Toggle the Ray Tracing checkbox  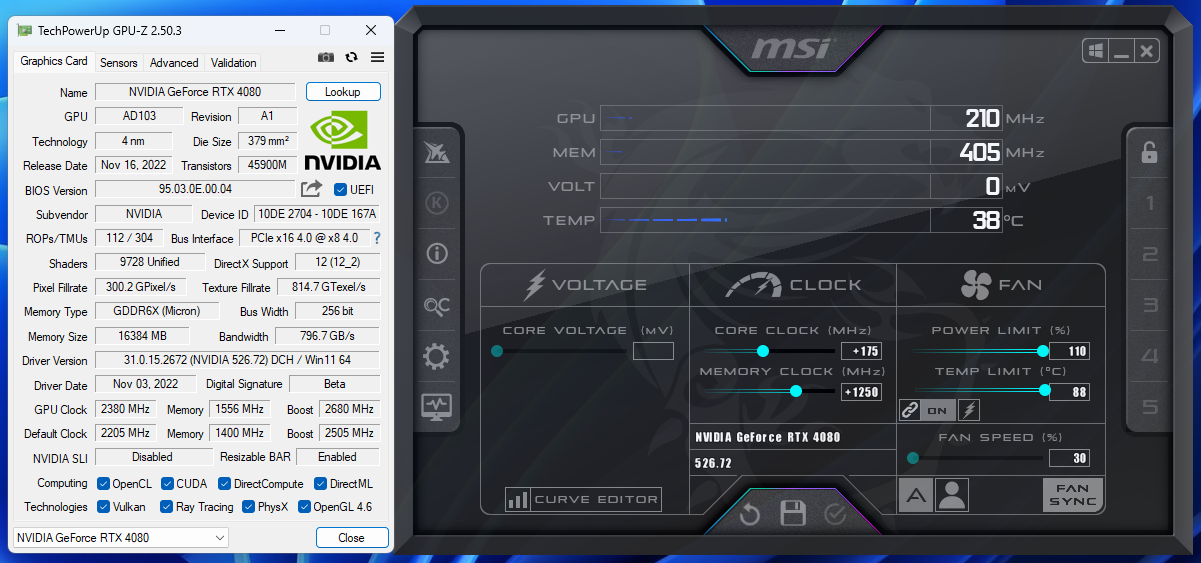(167, 507)
